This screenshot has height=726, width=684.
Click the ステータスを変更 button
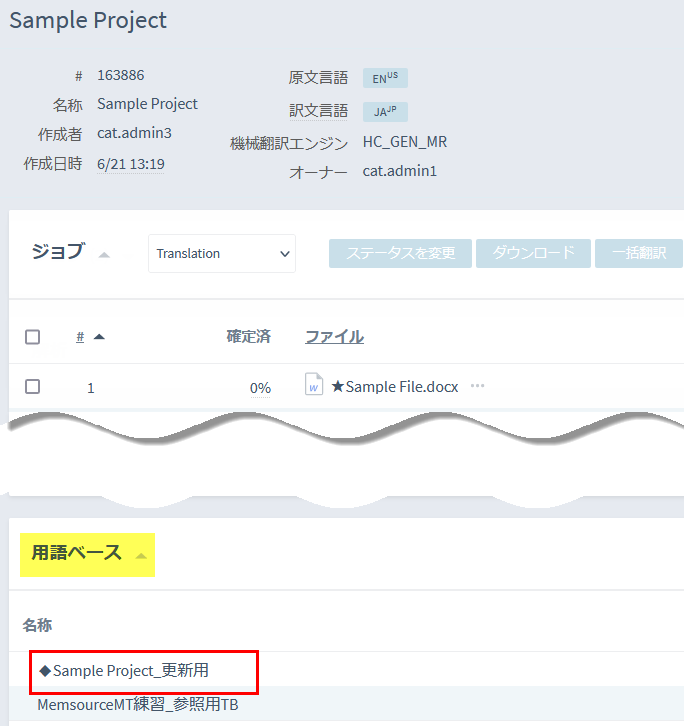[399, 253]
